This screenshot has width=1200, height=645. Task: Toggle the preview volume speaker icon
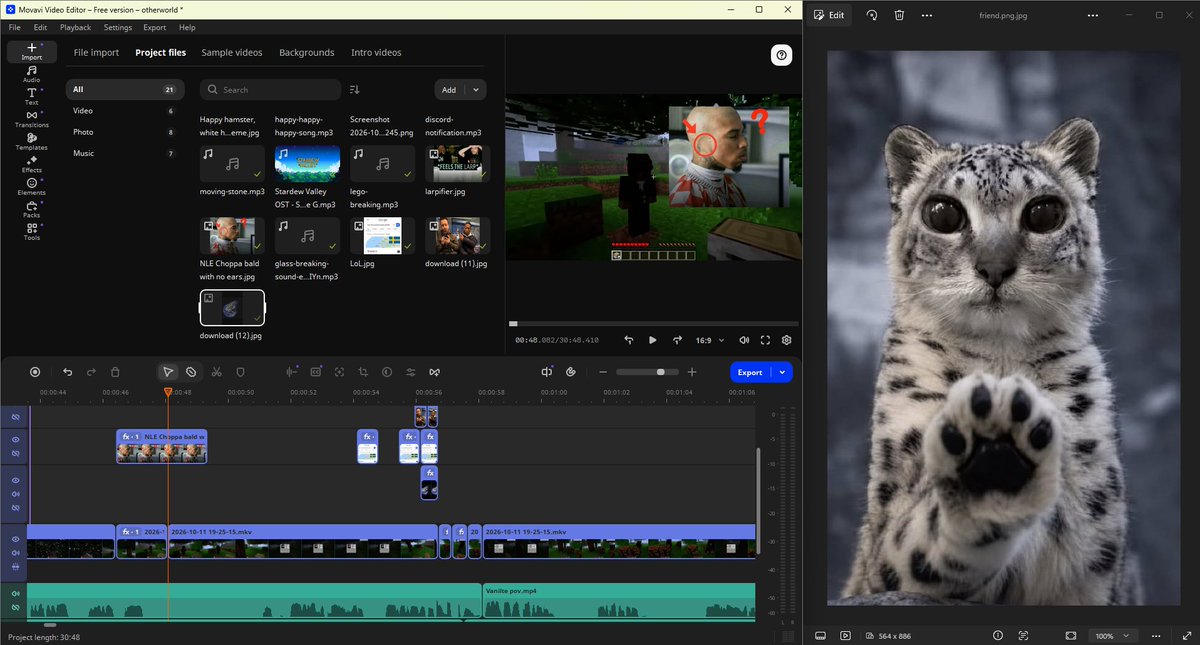click(743, 340)
